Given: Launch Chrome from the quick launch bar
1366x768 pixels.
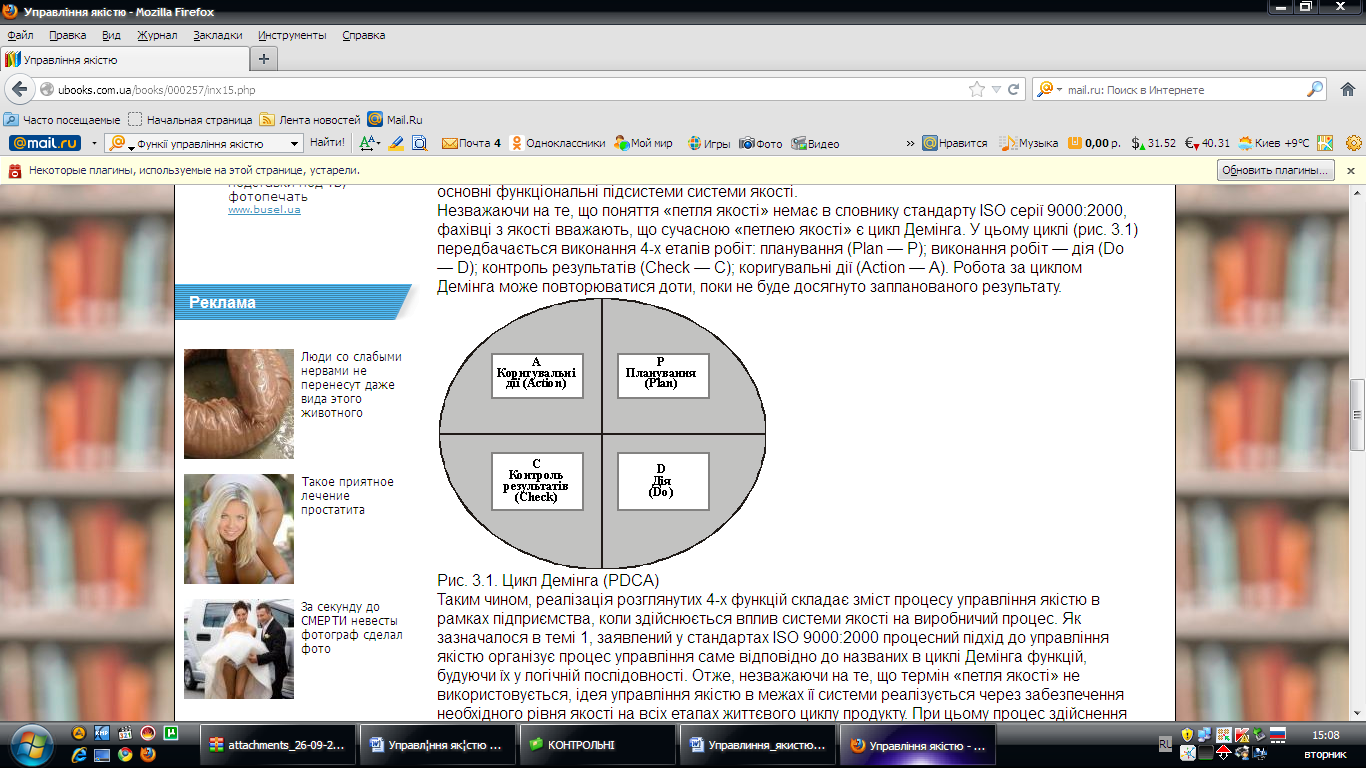Looking at the screenshot, I should pos(126,754).
